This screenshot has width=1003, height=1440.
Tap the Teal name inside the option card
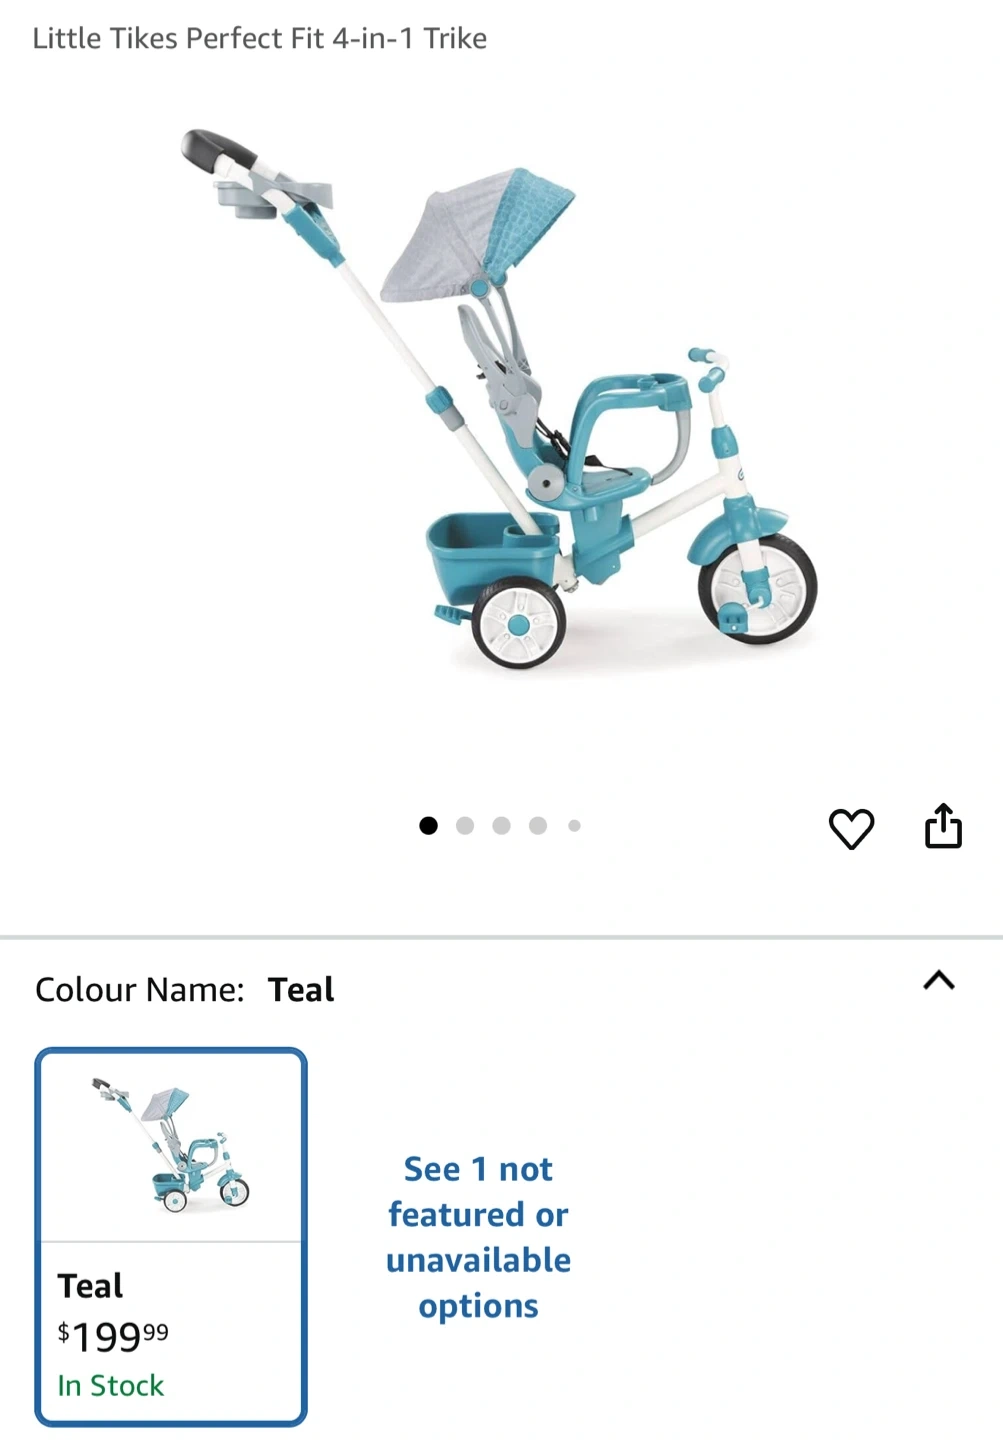pyautogui.click(x=90, y=1285)
